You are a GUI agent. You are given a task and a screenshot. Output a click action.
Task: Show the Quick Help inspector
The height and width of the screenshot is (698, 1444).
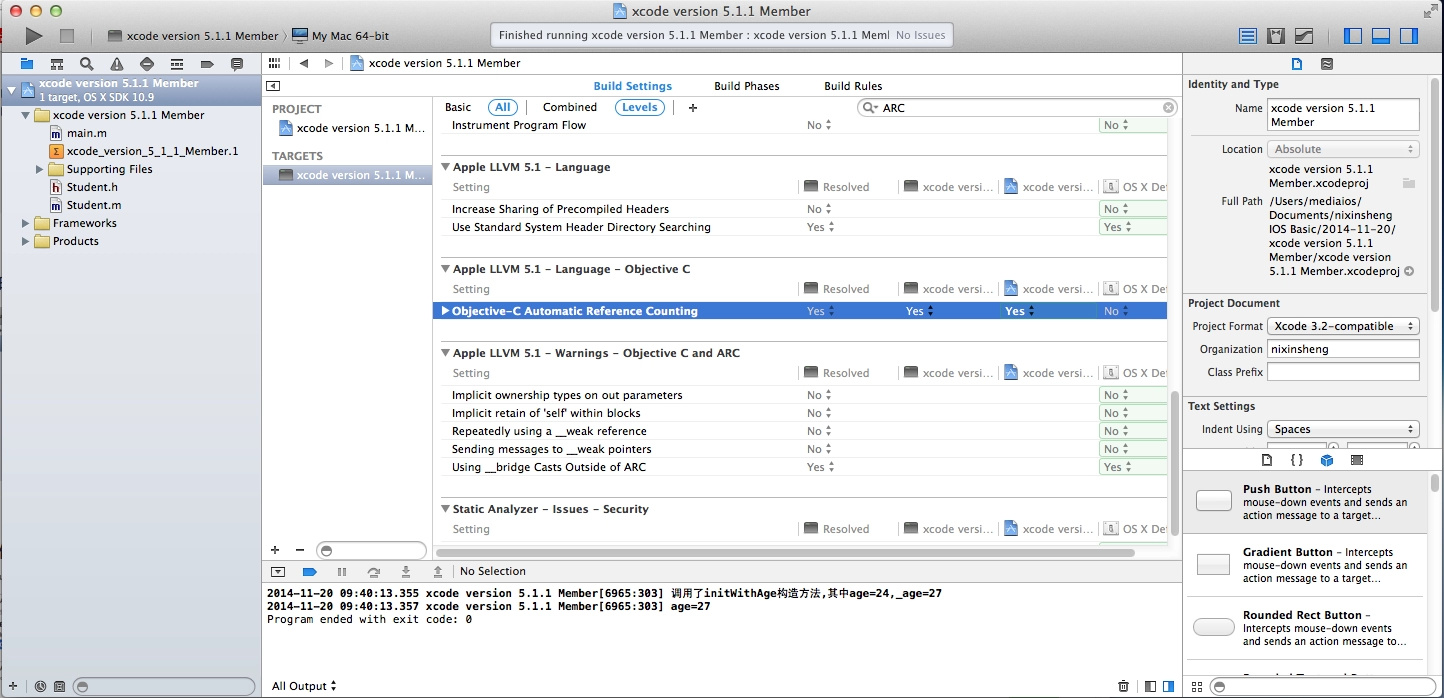1327,64
